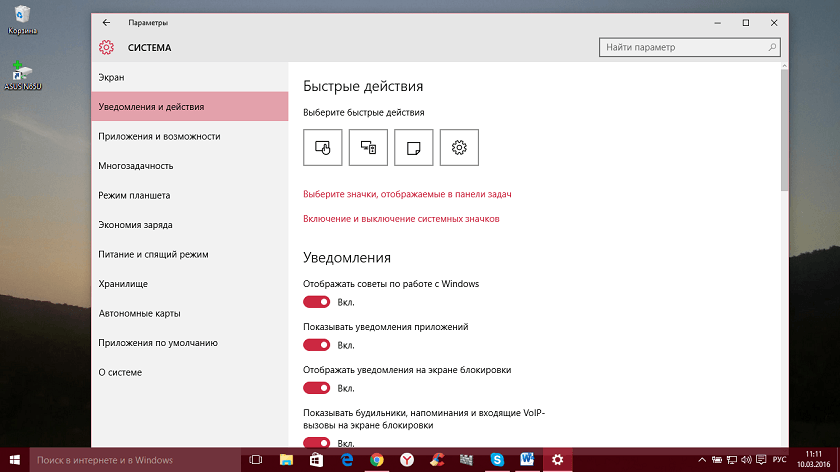Open О системе section

pos(190,372)
